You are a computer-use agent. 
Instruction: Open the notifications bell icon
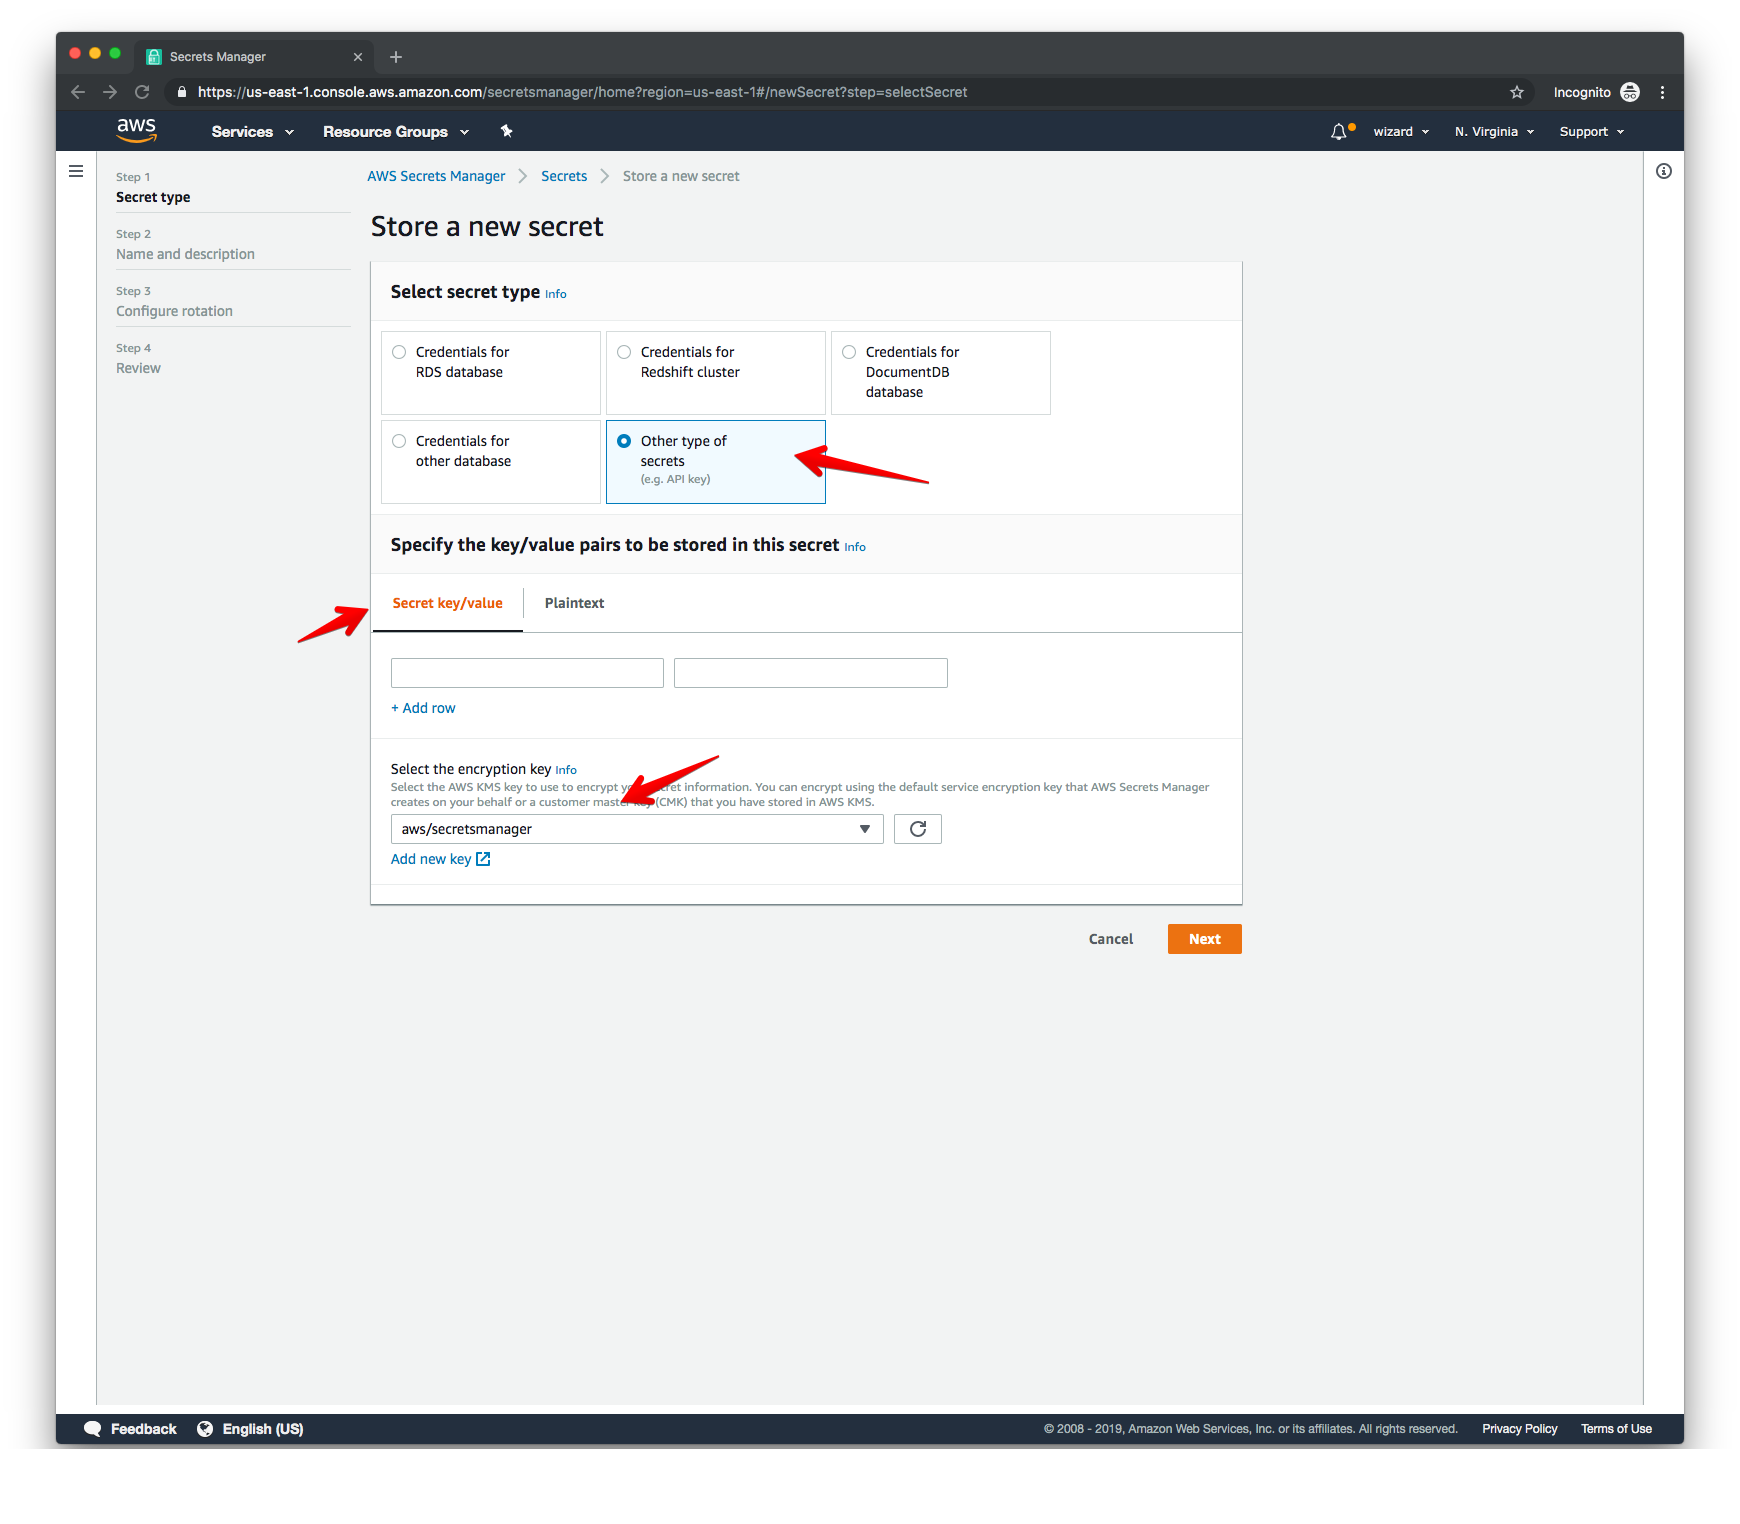click(1338, 132)
